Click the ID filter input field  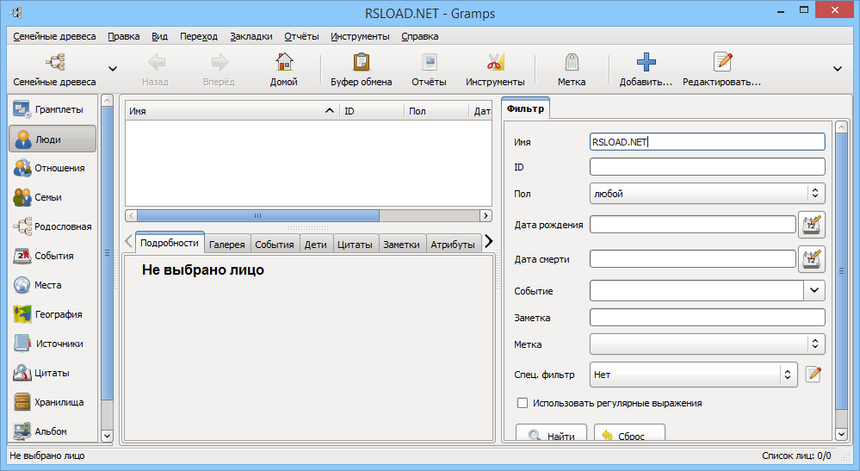(x=707, y=166)
